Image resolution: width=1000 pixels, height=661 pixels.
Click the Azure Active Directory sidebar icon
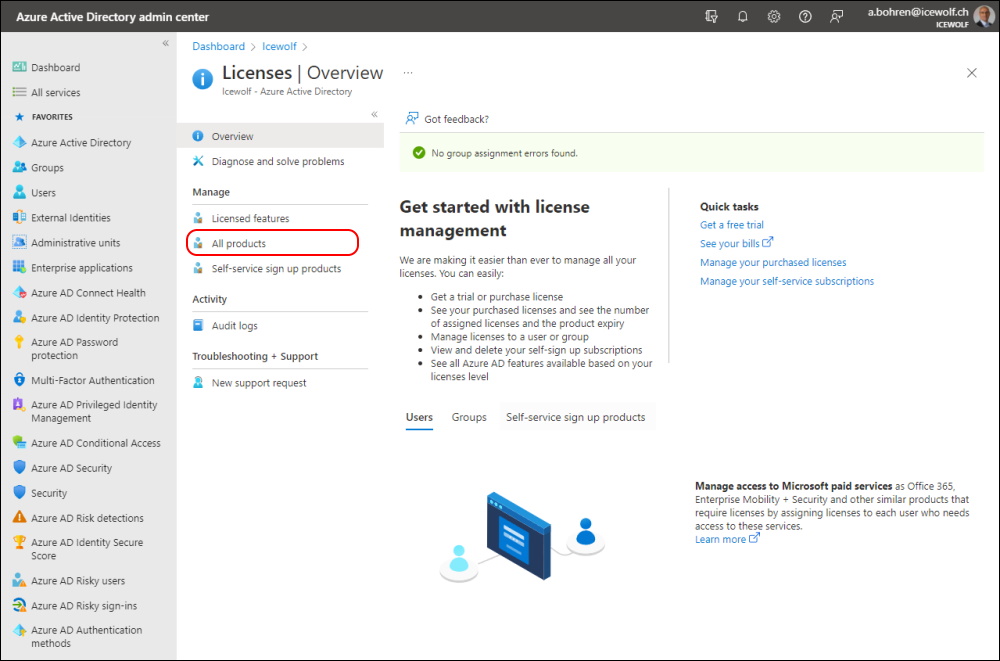click(x=19, y=142)
